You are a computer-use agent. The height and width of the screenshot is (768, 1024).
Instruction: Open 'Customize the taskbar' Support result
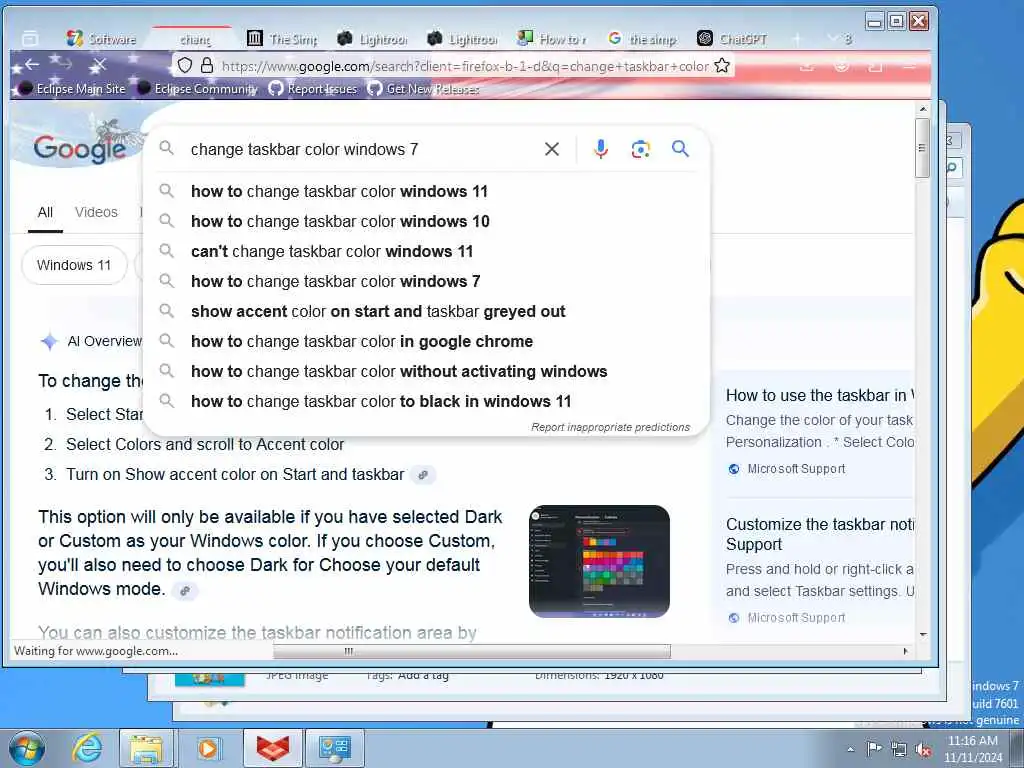pyautogui.click(x=819, y=534)
